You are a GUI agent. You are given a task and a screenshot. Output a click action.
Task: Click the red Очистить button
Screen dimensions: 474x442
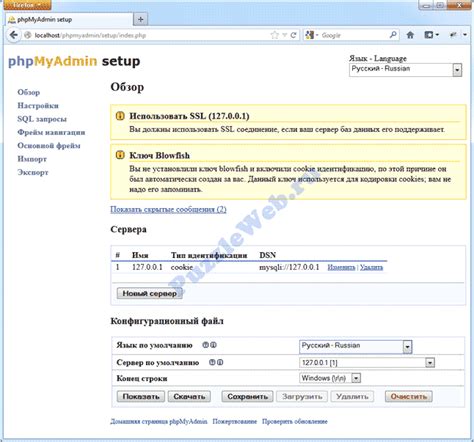(409, 396)
